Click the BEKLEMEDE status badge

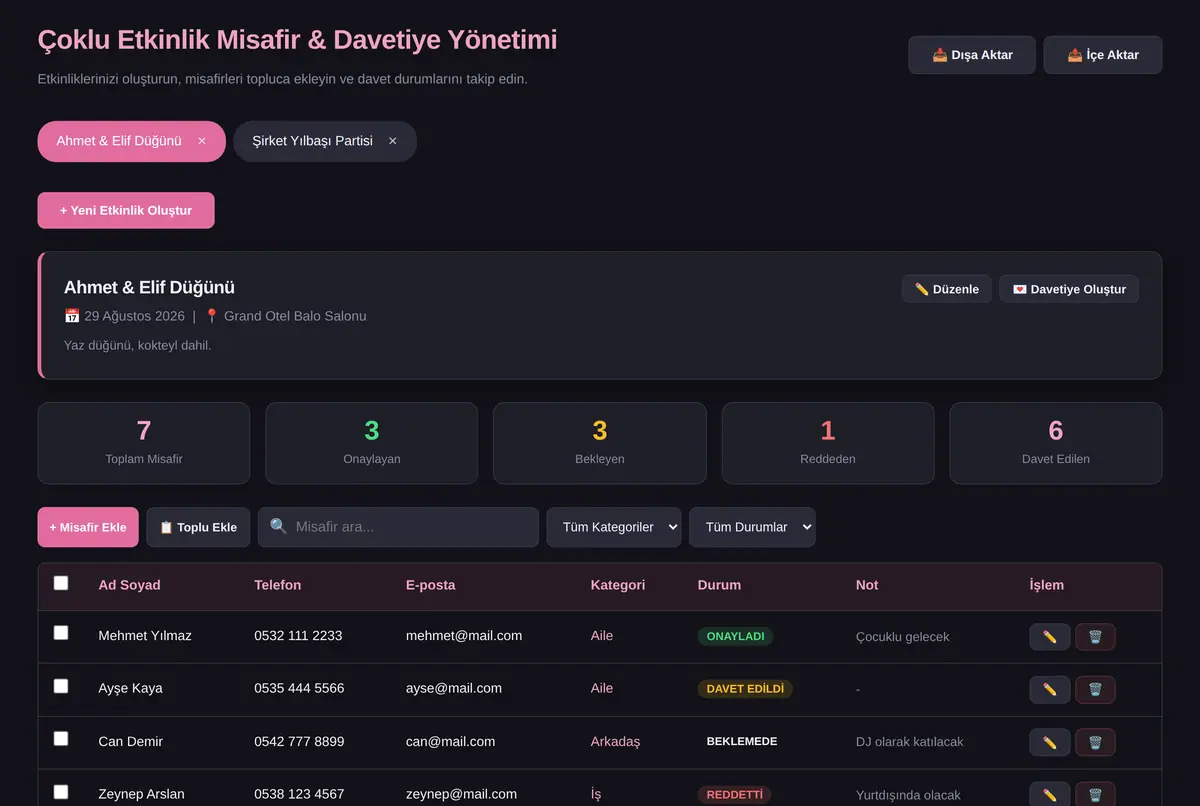pyautogui.click(x=742, y=742)
